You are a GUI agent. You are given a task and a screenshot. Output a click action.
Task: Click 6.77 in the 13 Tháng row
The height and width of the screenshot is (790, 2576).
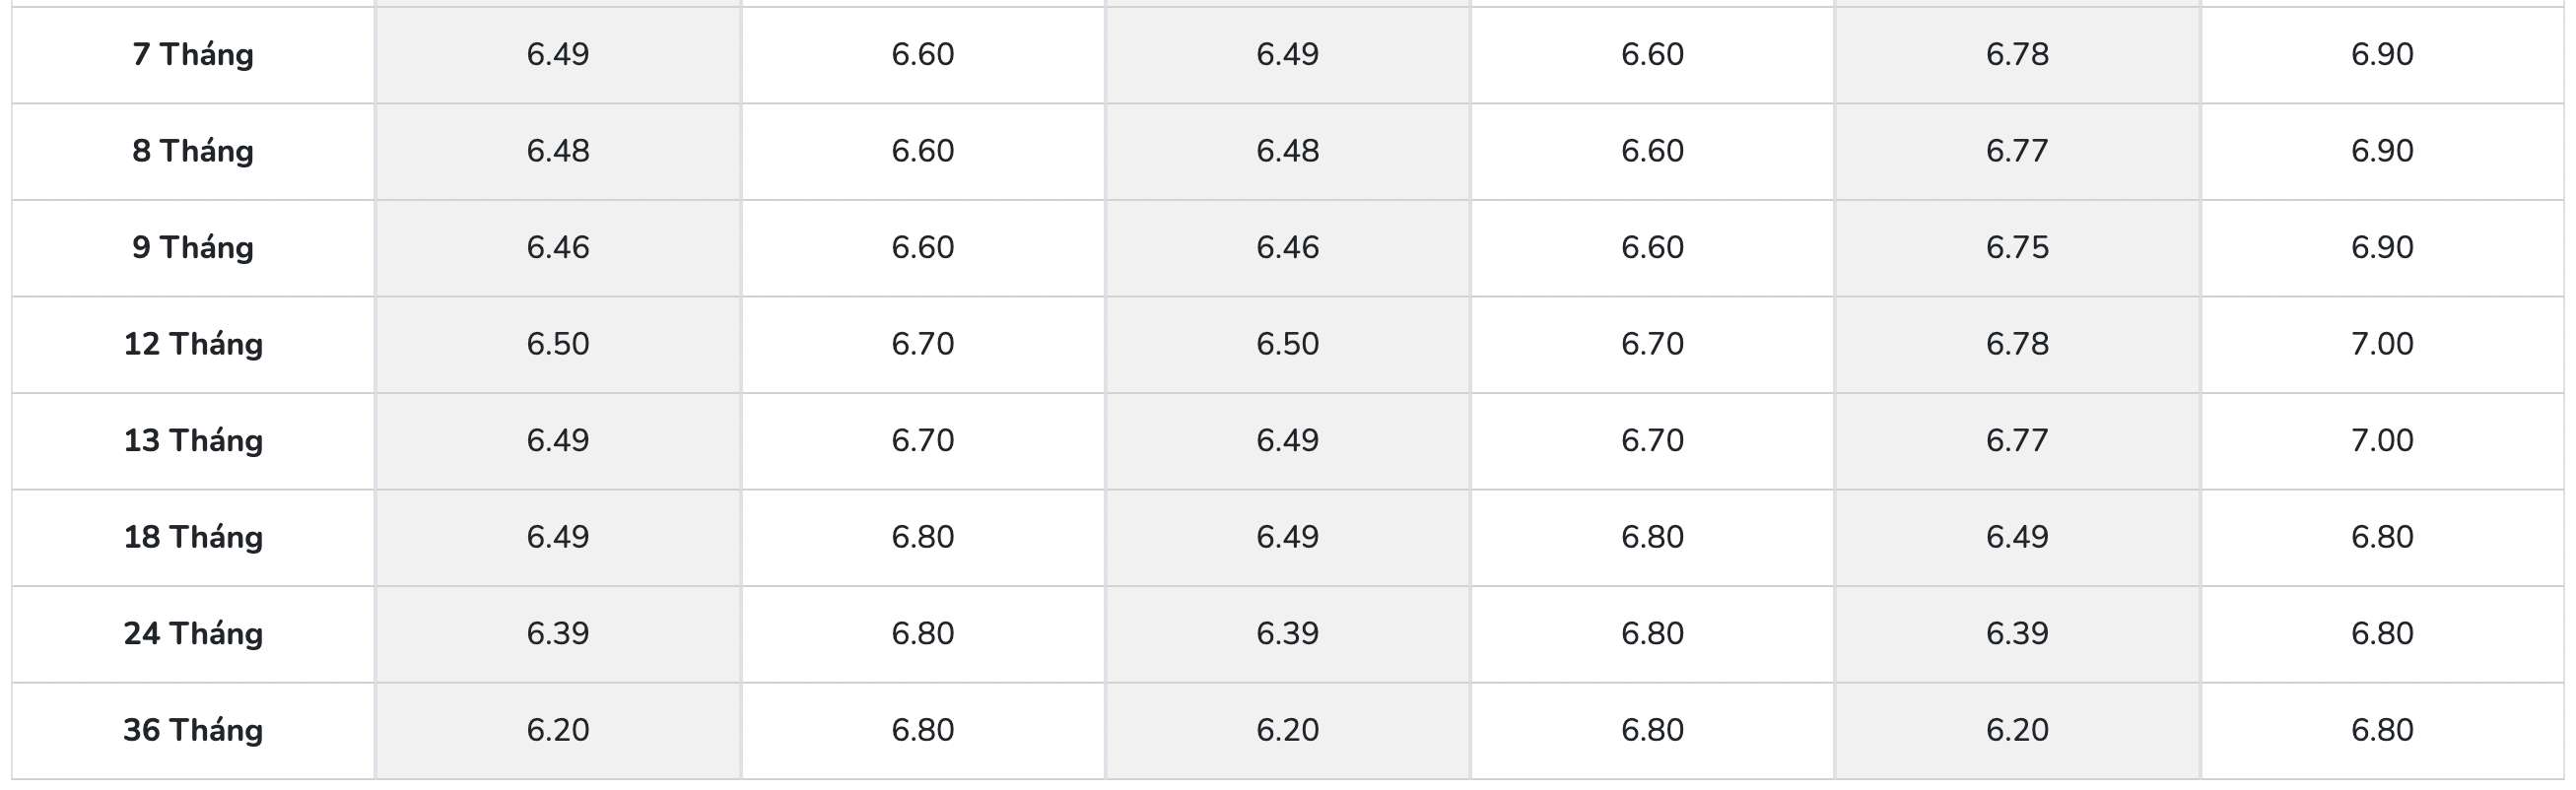pos(2017,440)
